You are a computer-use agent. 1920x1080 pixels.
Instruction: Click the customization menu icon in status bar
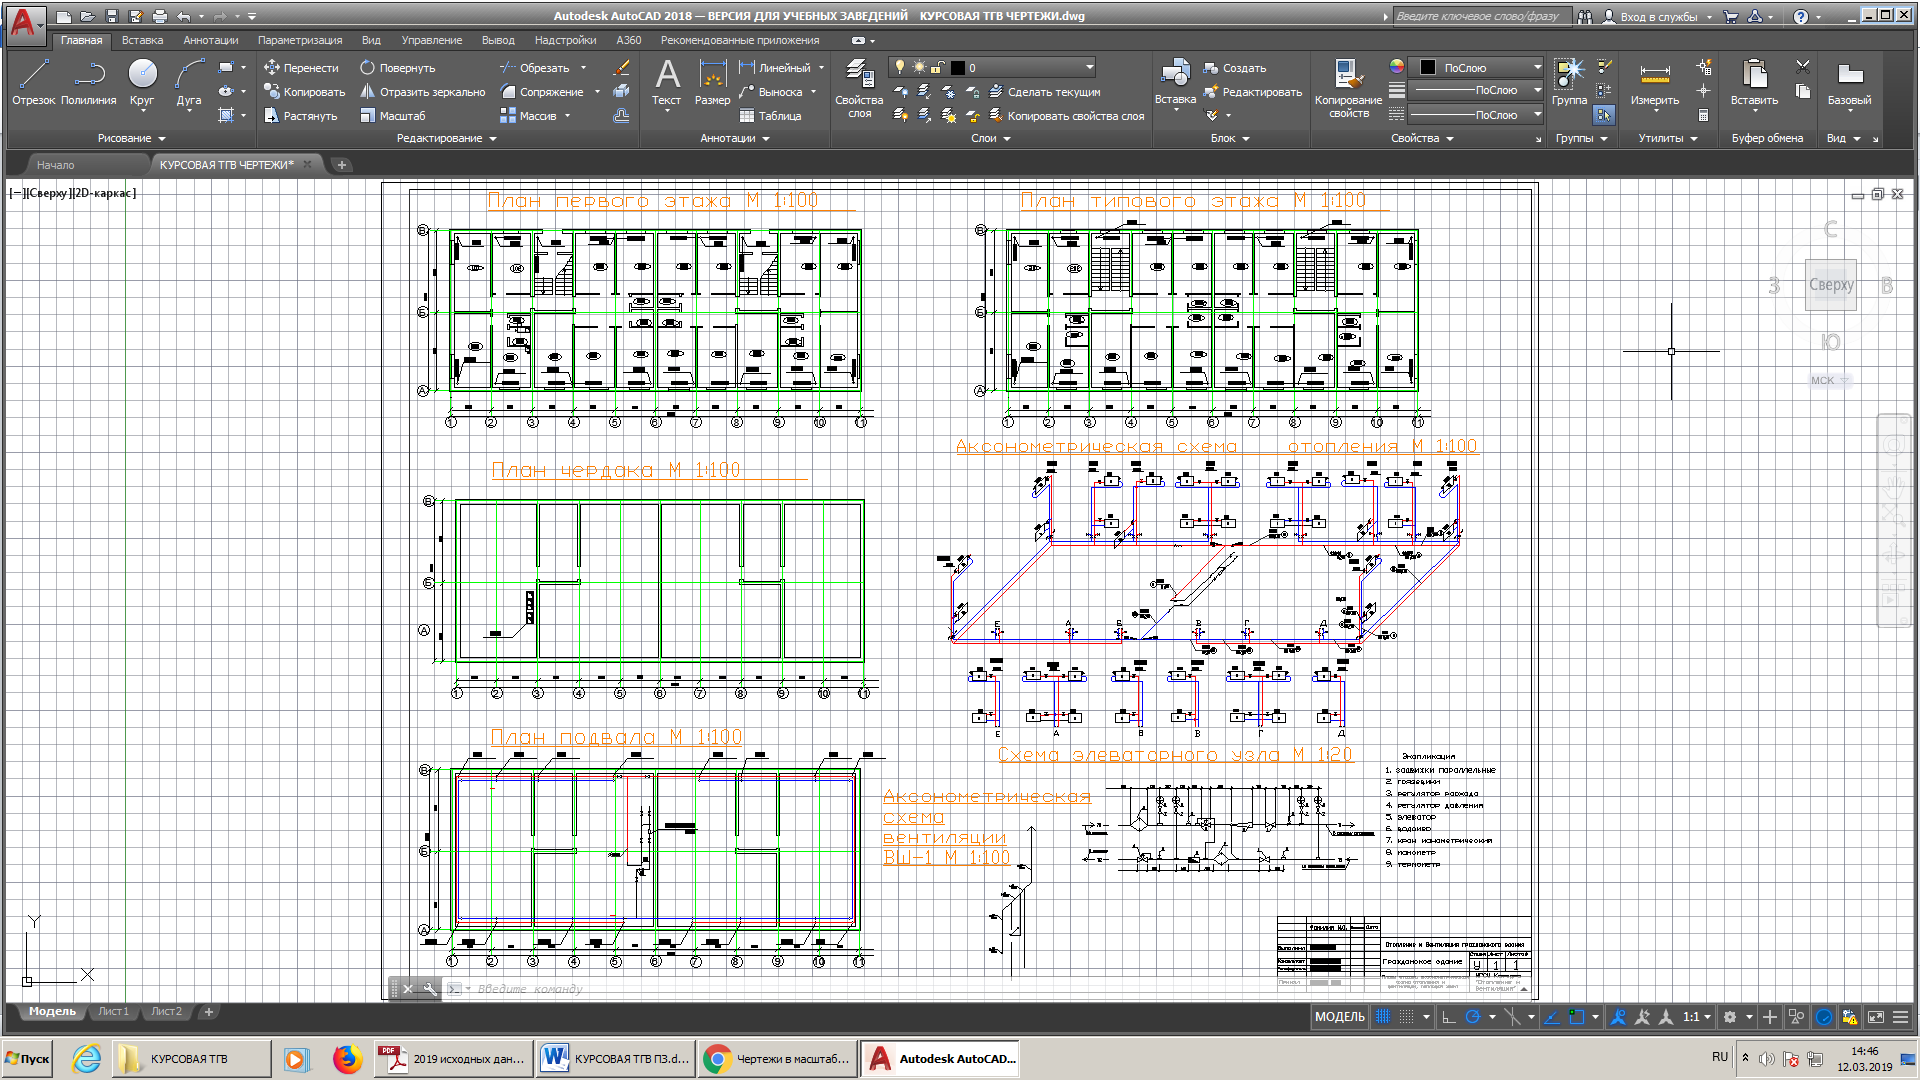point(1900,1017)
